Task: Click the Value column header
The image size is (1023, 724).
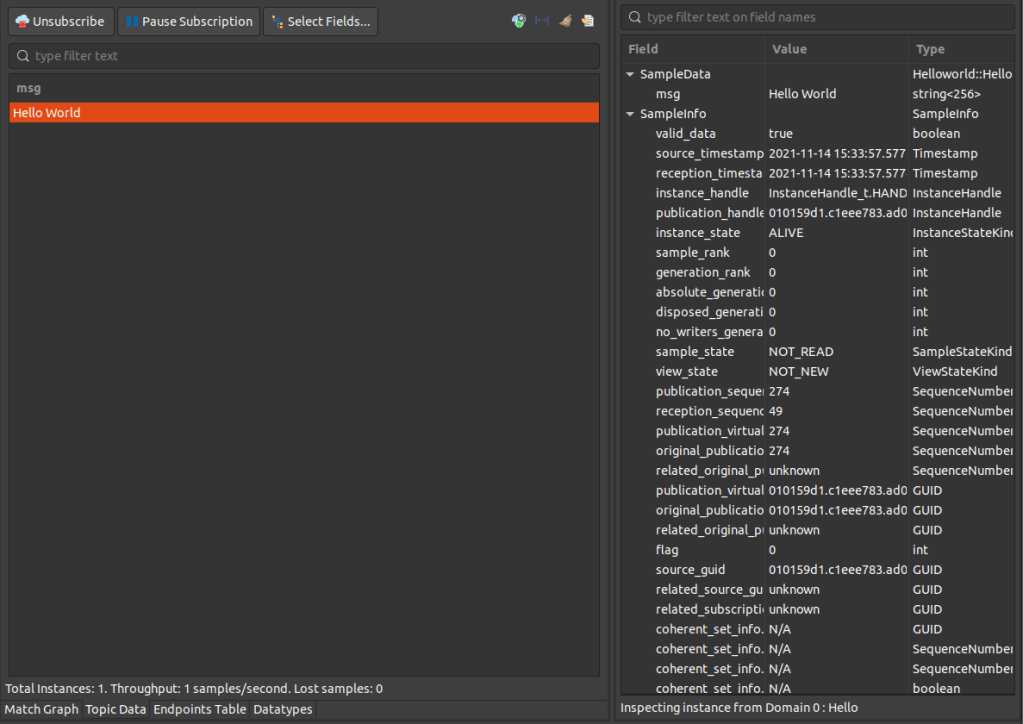Action: (x=790, y=49)
